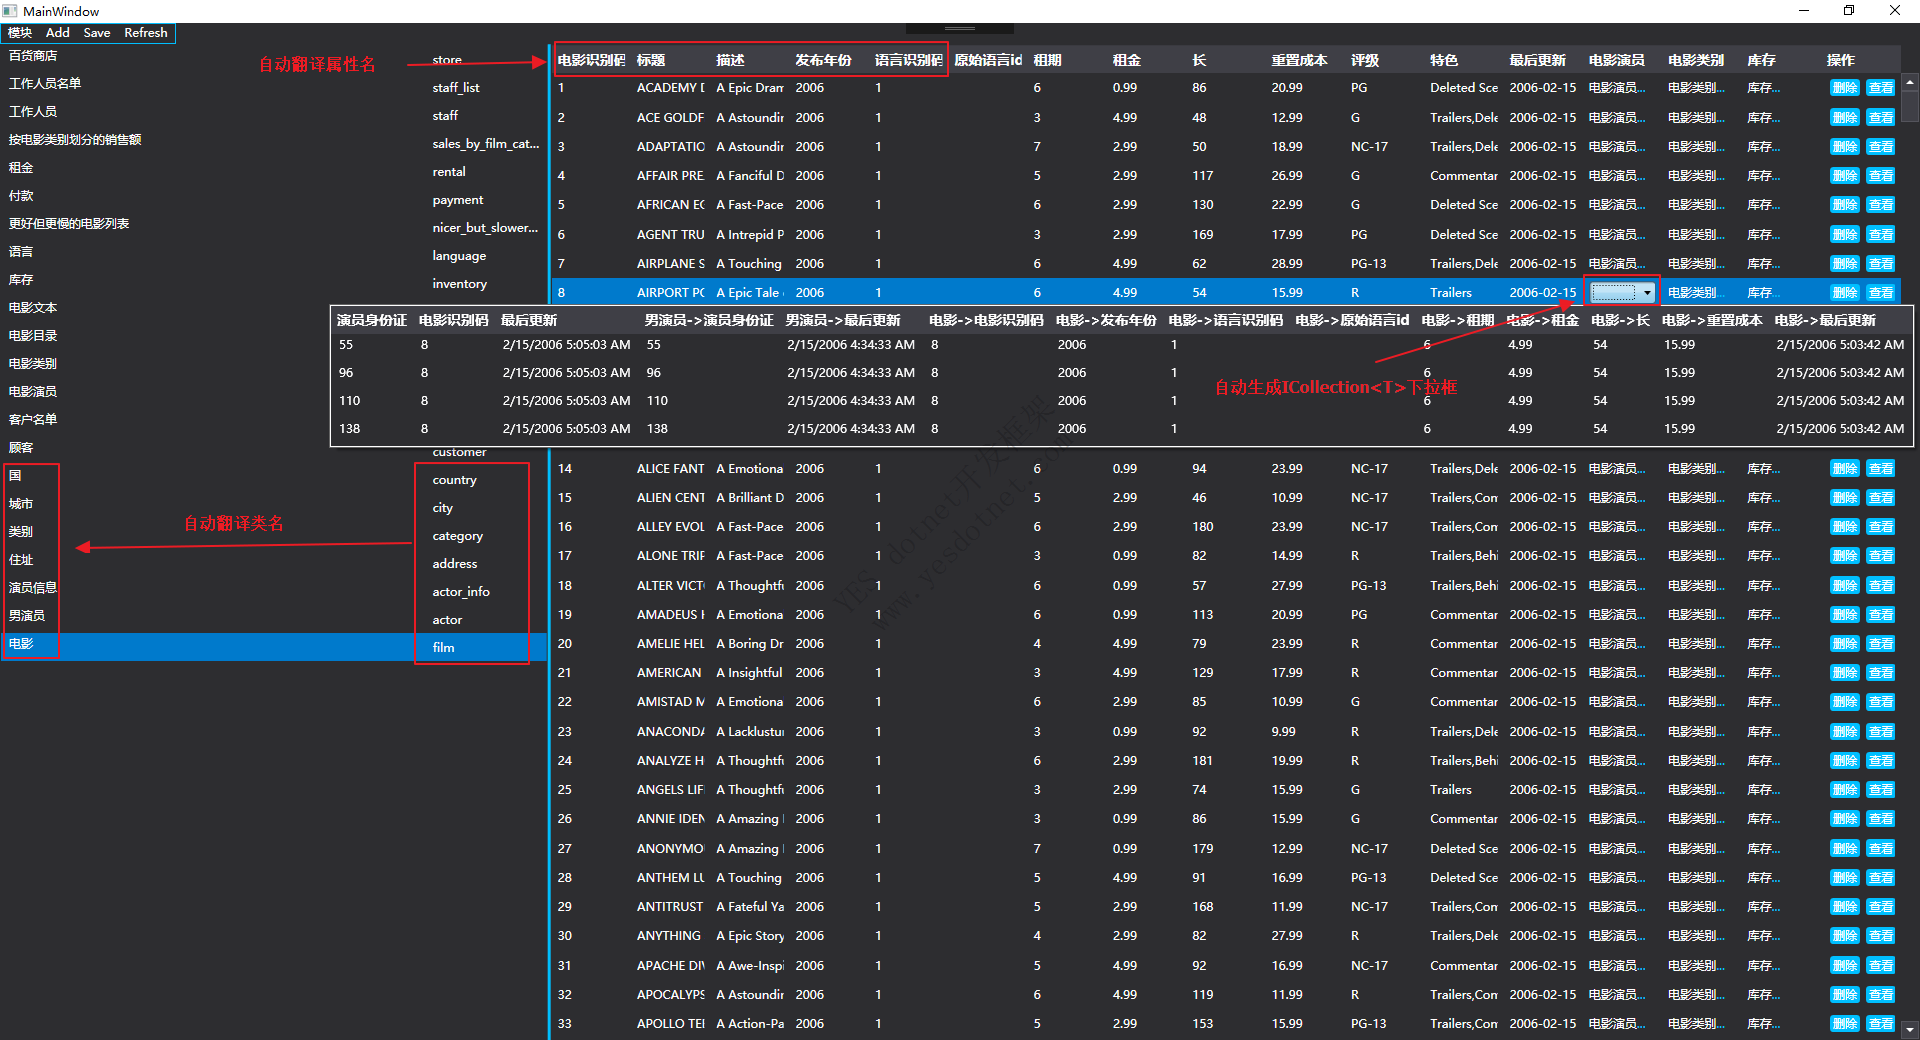Select 电影文本 in the module list
The image size is (1920, 1040).
[x=33, y=308]
